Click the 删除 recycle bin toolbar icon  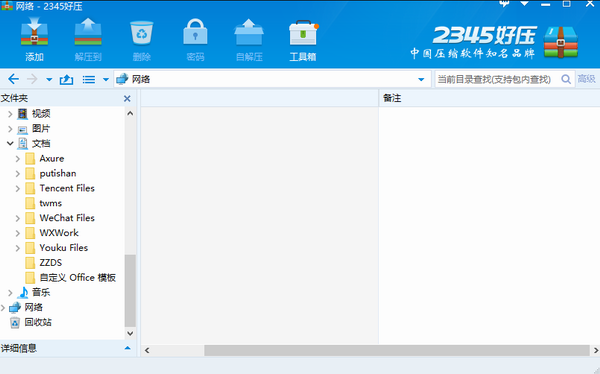142,33
